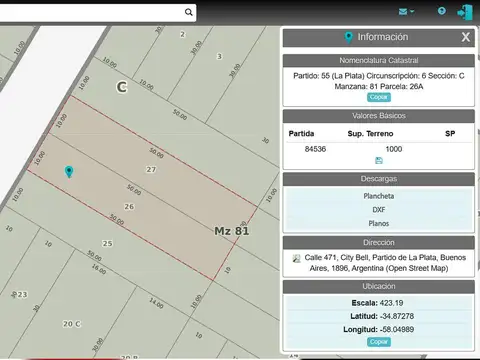
Task: Click the login door icon
Action: (x=465, y=12)
